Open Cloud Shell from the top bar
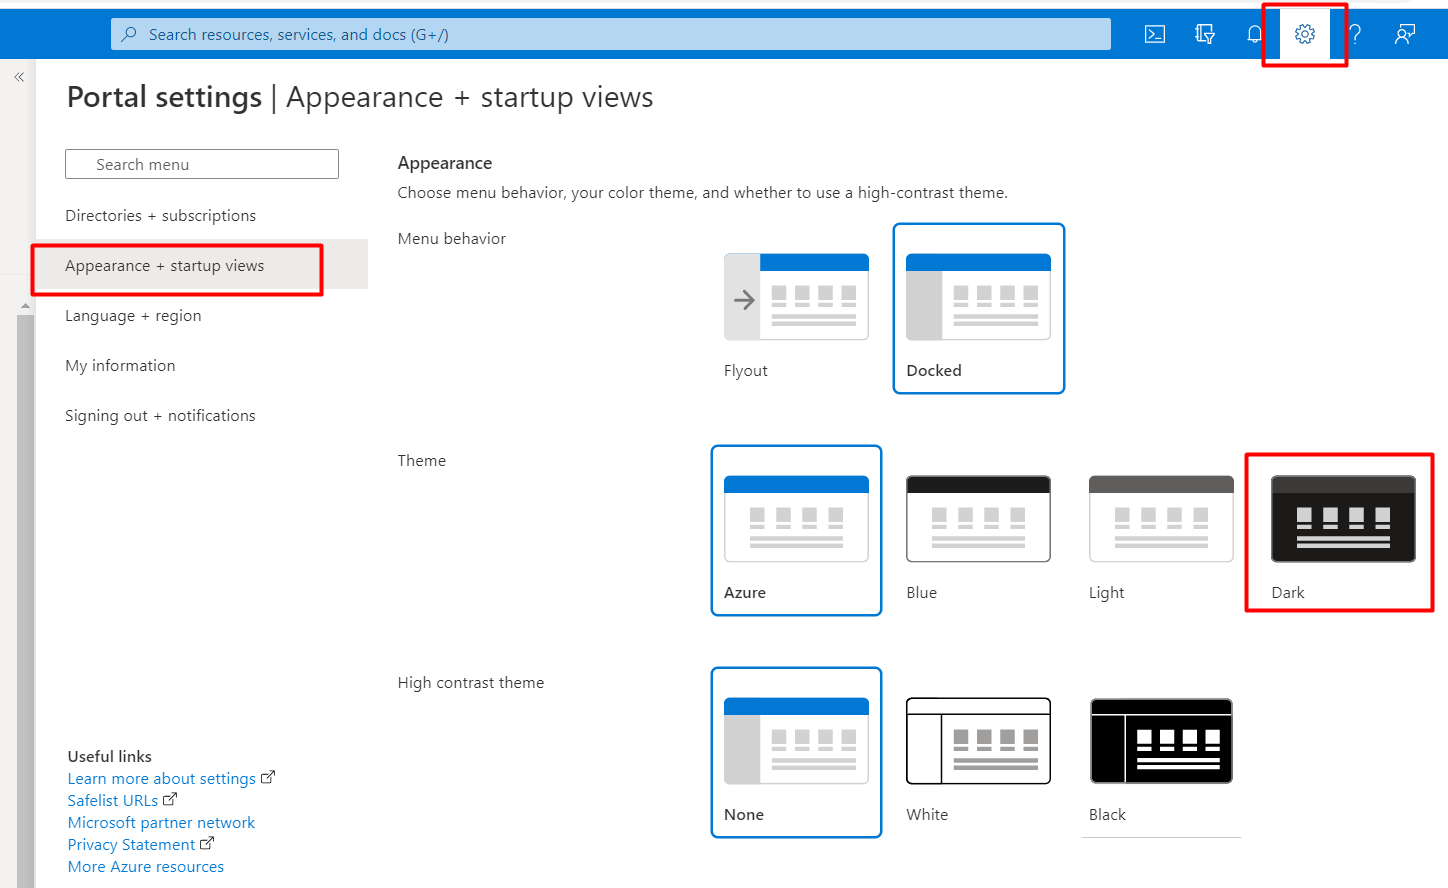The image size is (1448, 888). point(1155,34)
